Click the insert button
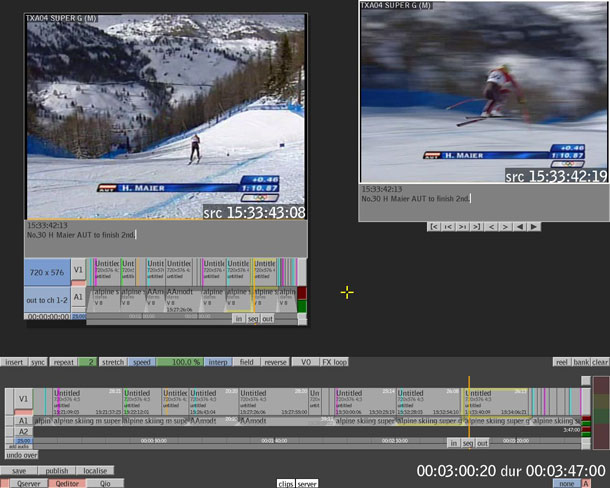 (x=14, y=362)
